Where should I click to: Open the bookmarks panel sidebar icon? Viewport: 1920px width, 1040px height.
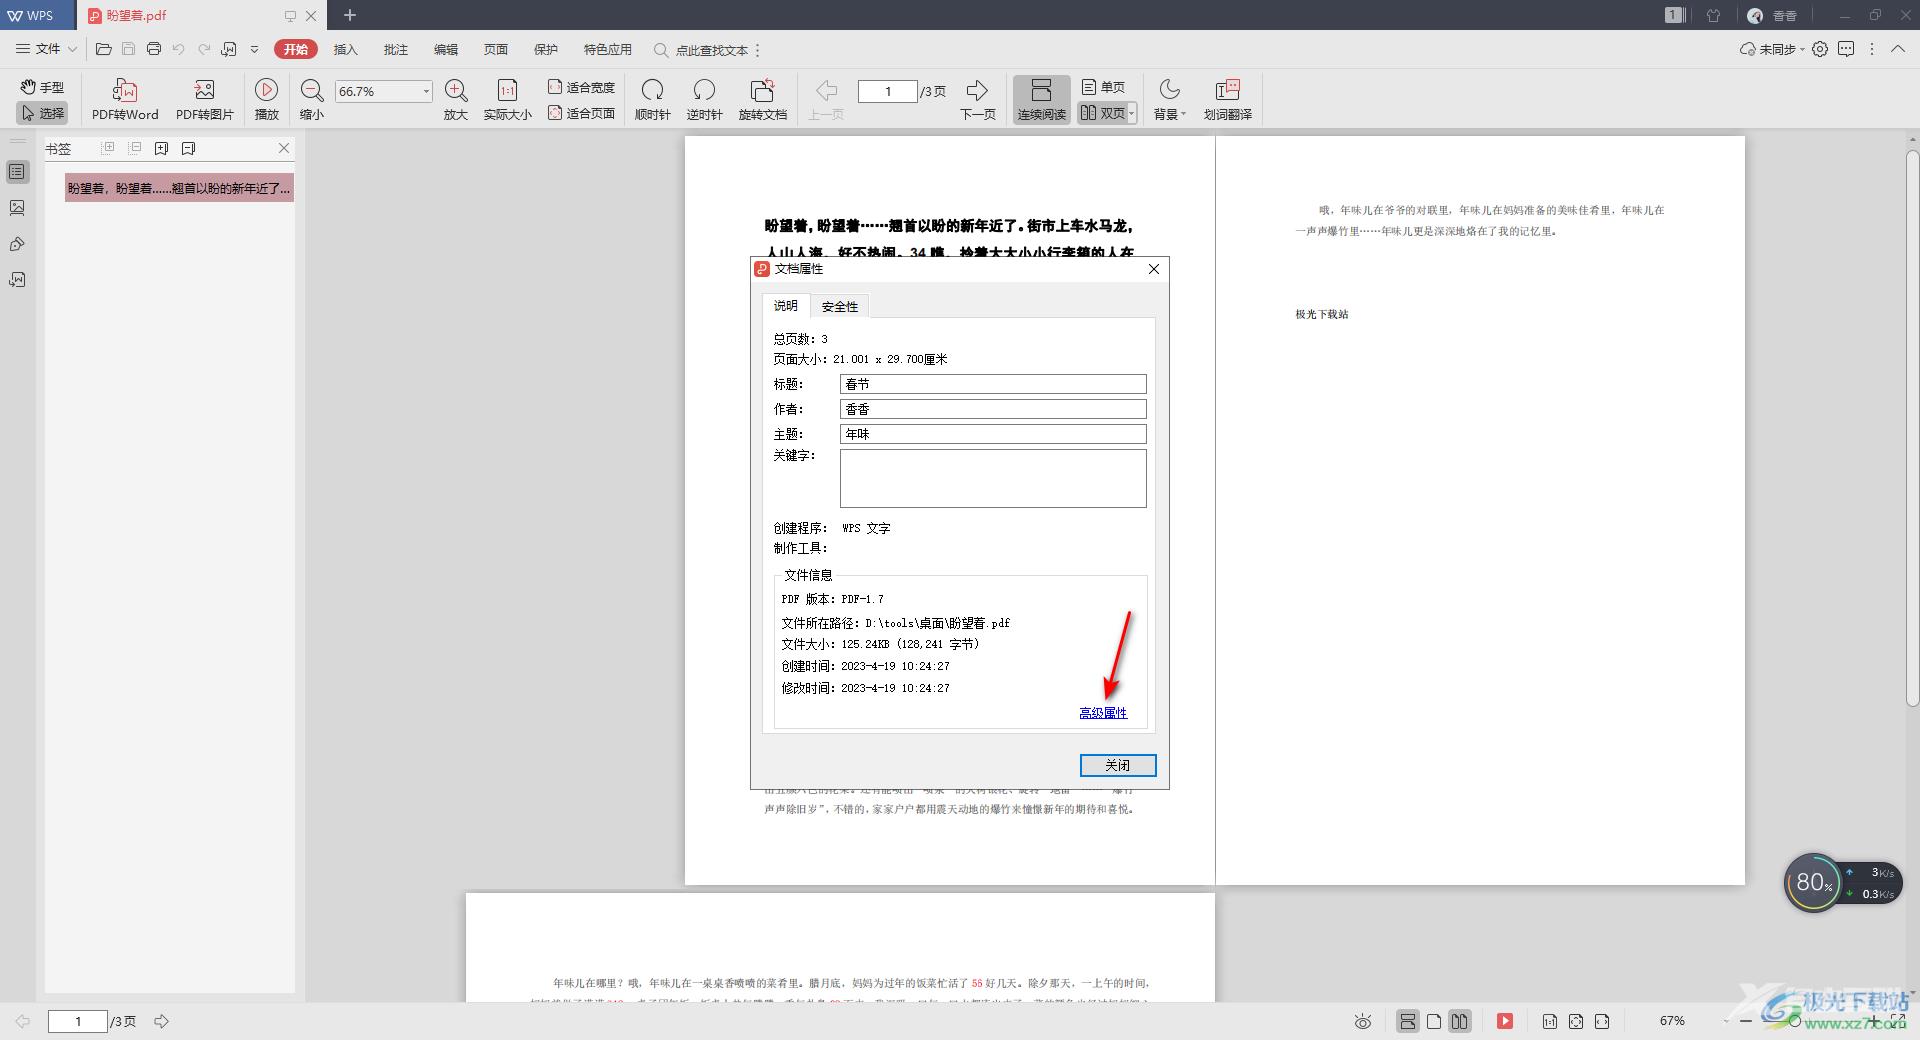pos(17,172)
